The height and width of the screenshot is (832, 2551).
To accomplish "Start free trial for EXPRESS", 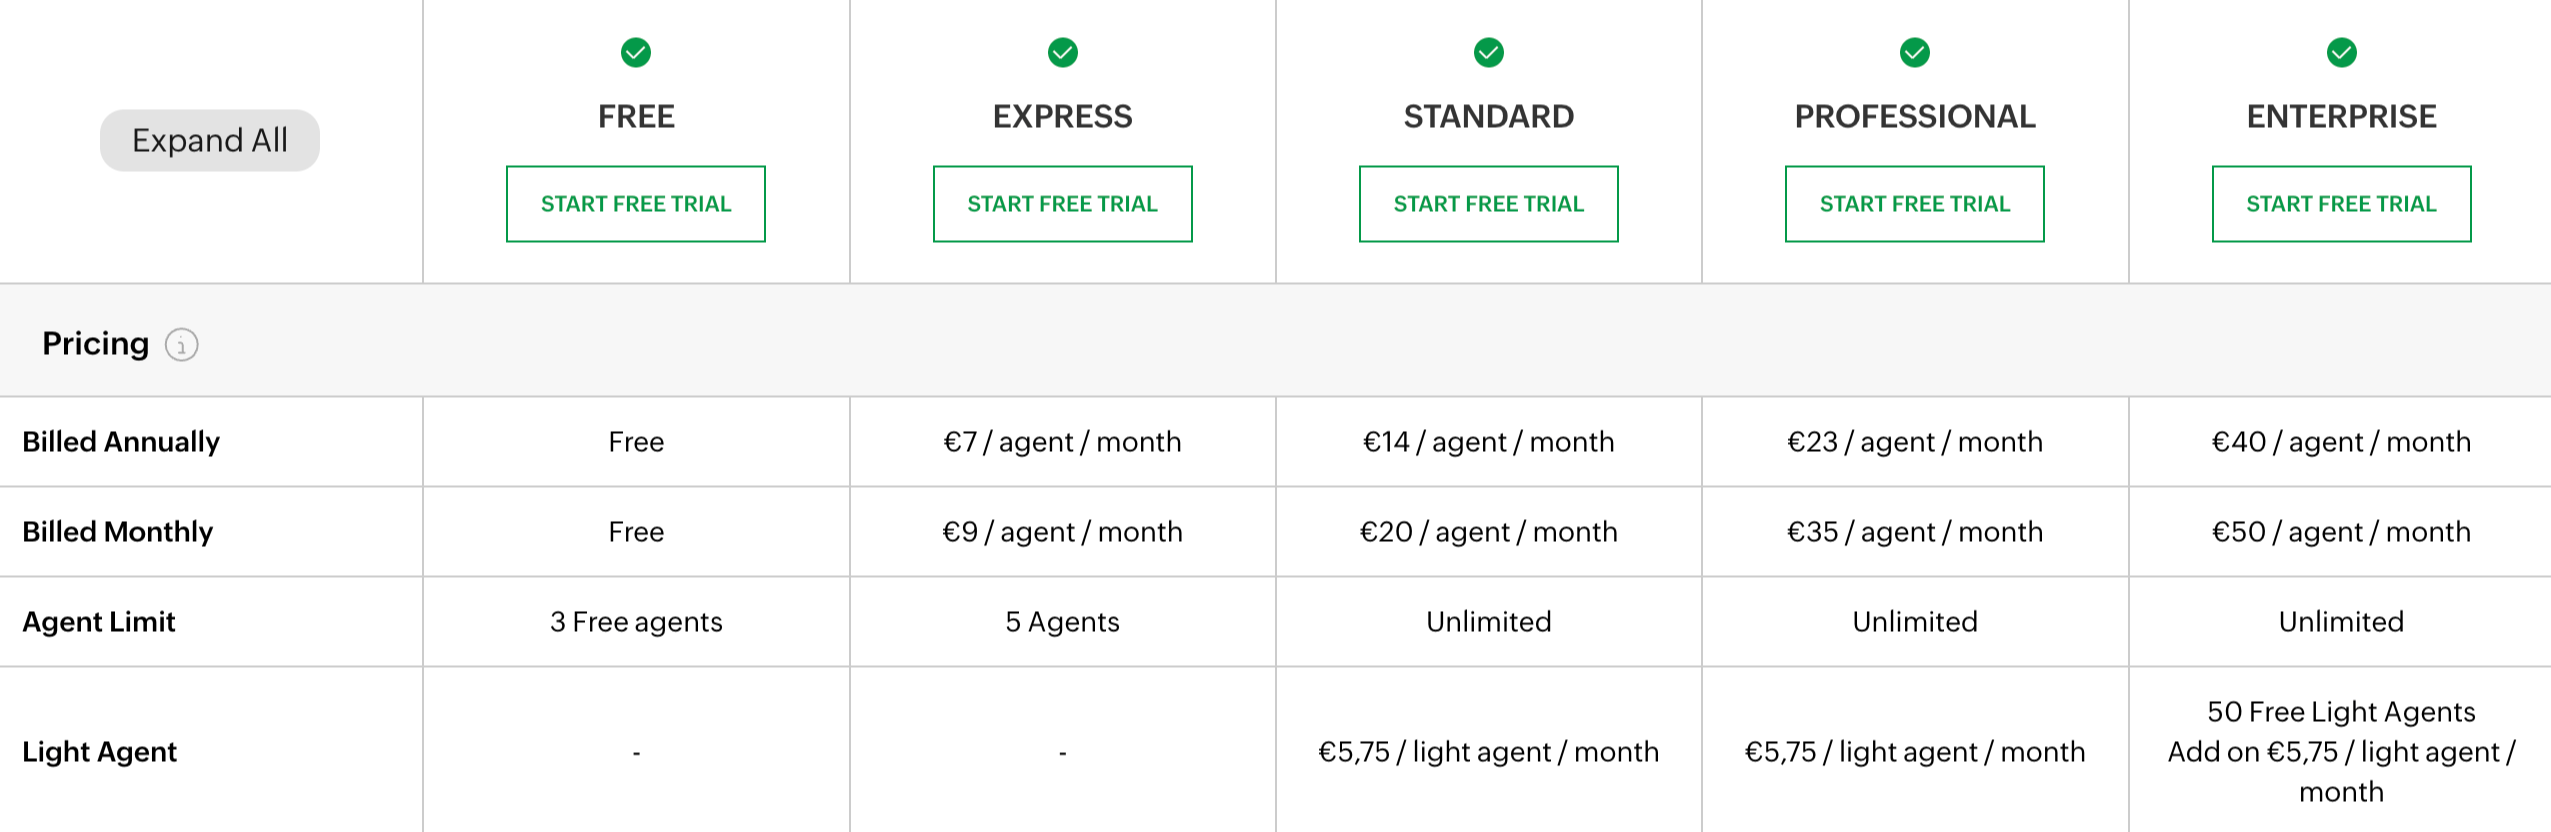I will pos(1063,204).
